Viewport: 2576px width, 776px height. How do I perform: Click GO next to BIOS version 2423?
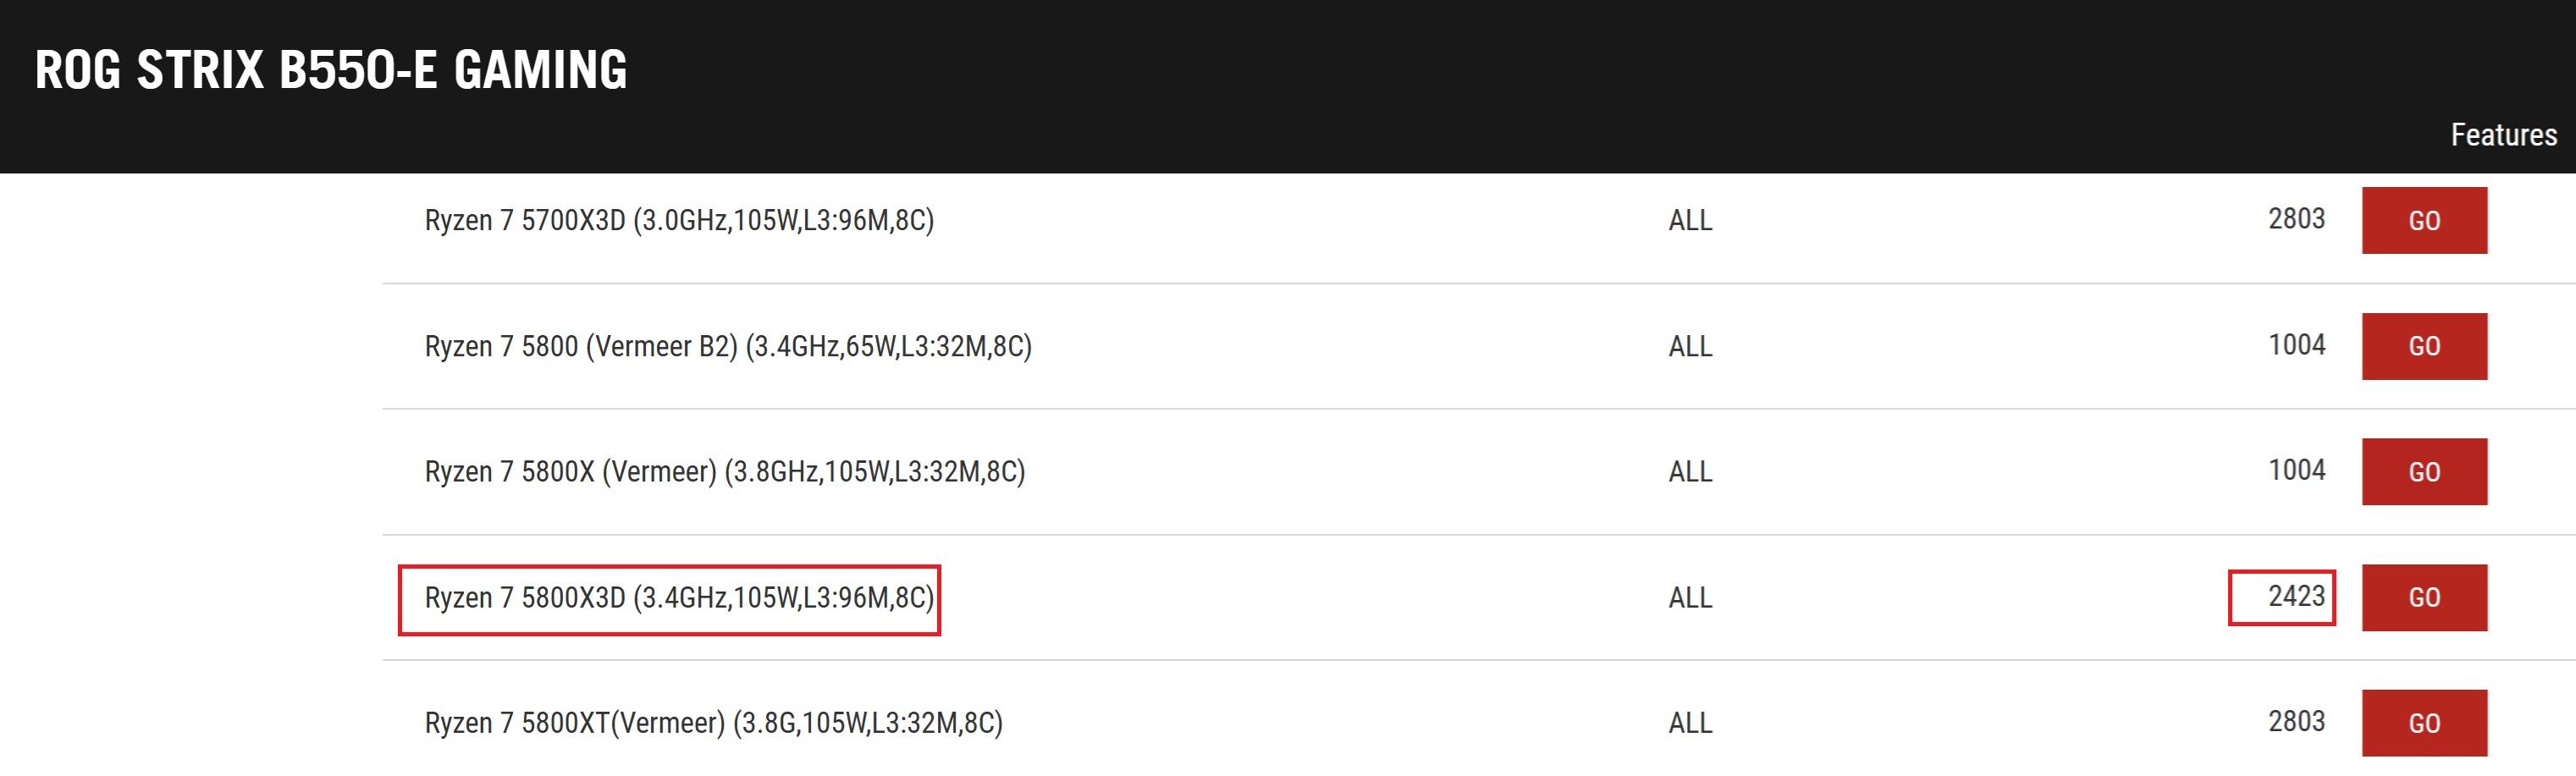point(2423,597)
